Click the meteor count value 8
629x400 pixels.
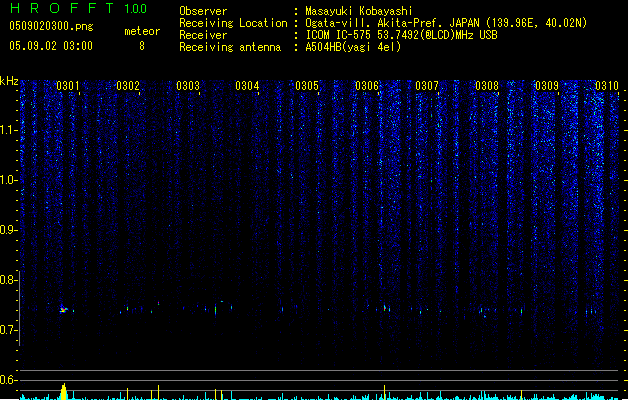[x=142, y=46]
